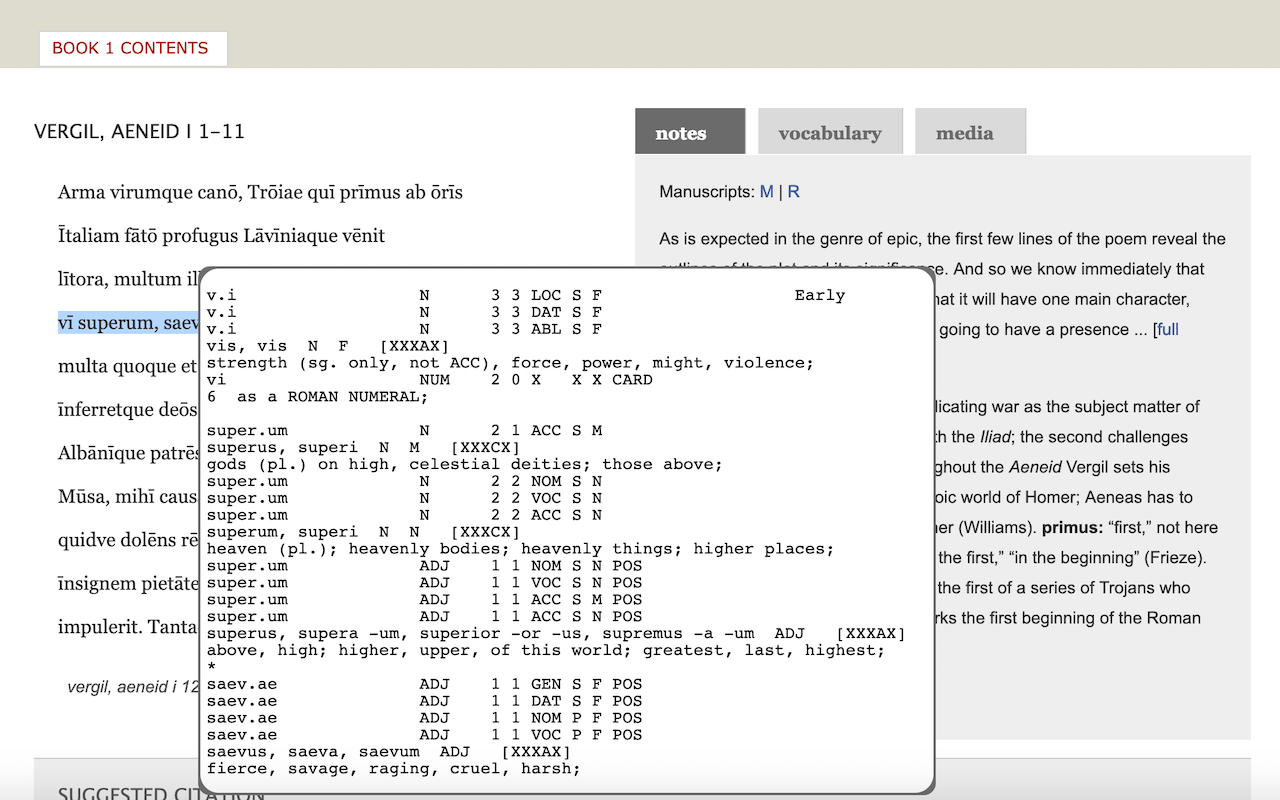
Task: Select the notes tab
Action: pos(690,131)
